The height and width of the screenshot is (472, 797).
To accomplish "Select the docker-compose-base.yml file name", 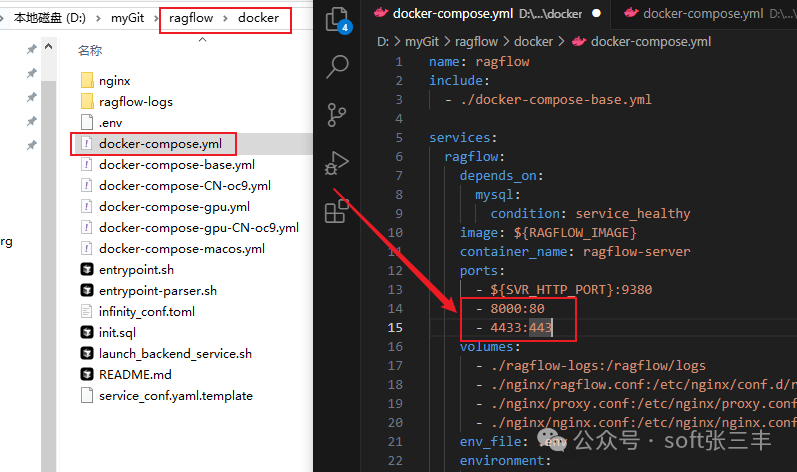I will click(177, 165).
